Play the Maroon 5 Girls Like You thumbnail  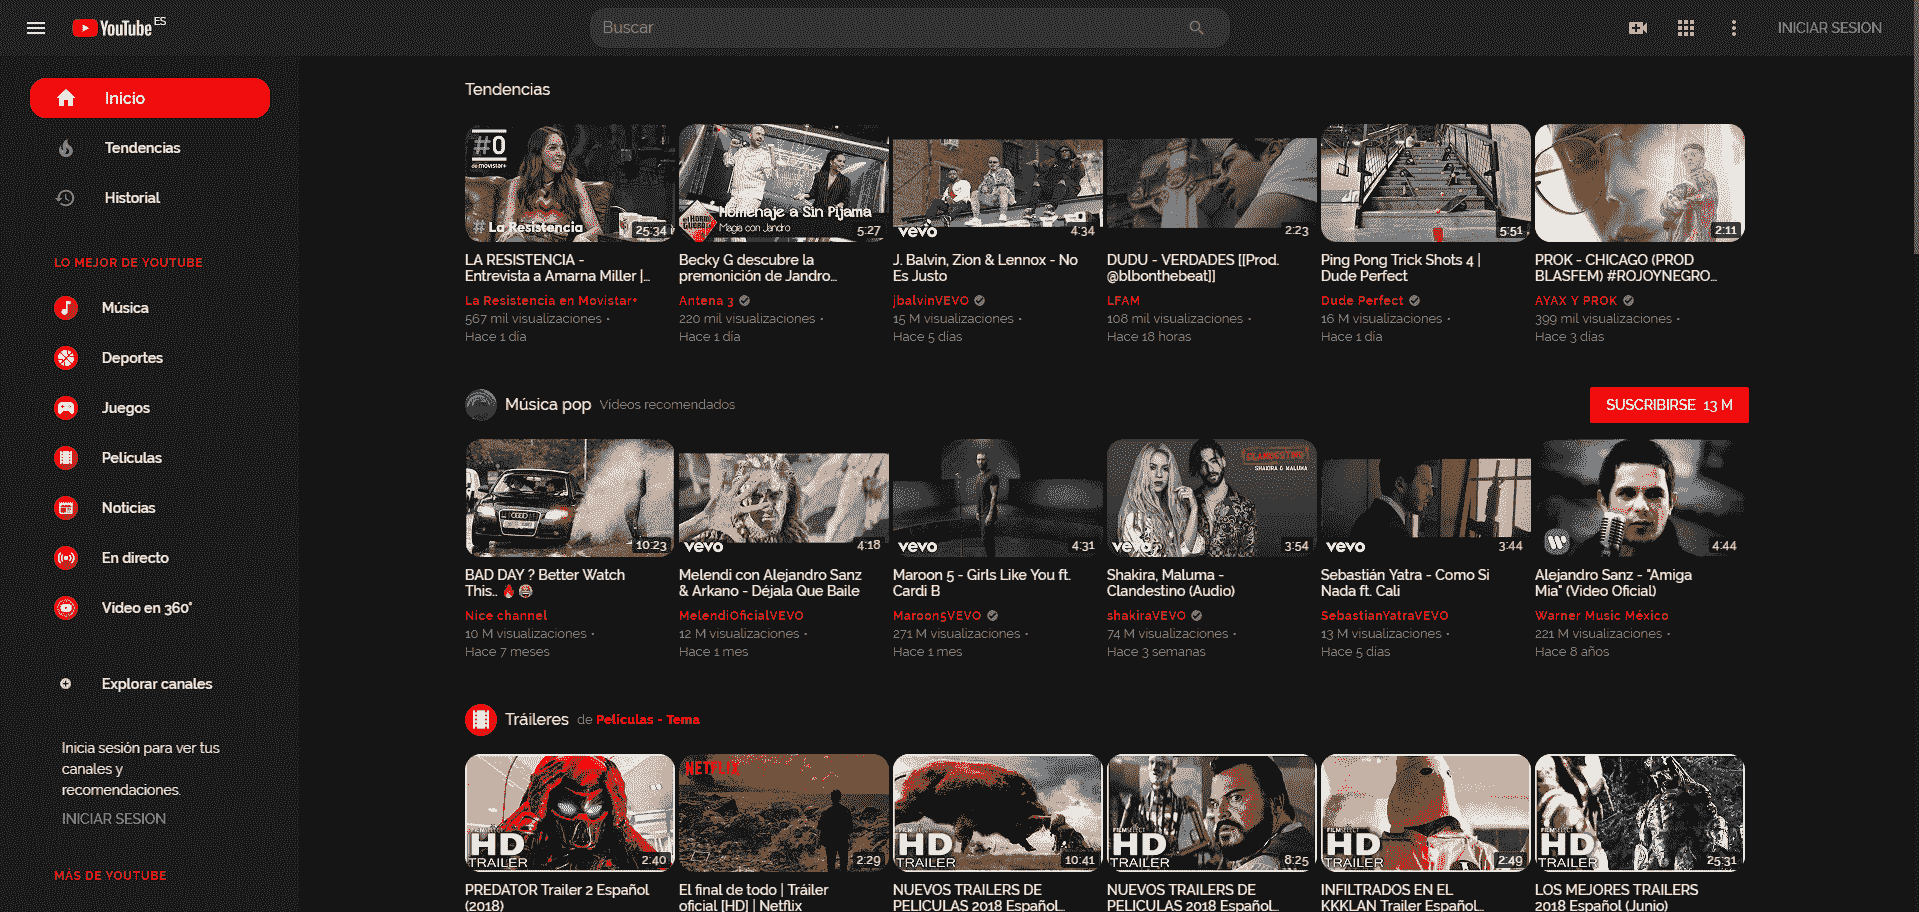[998, 498]
